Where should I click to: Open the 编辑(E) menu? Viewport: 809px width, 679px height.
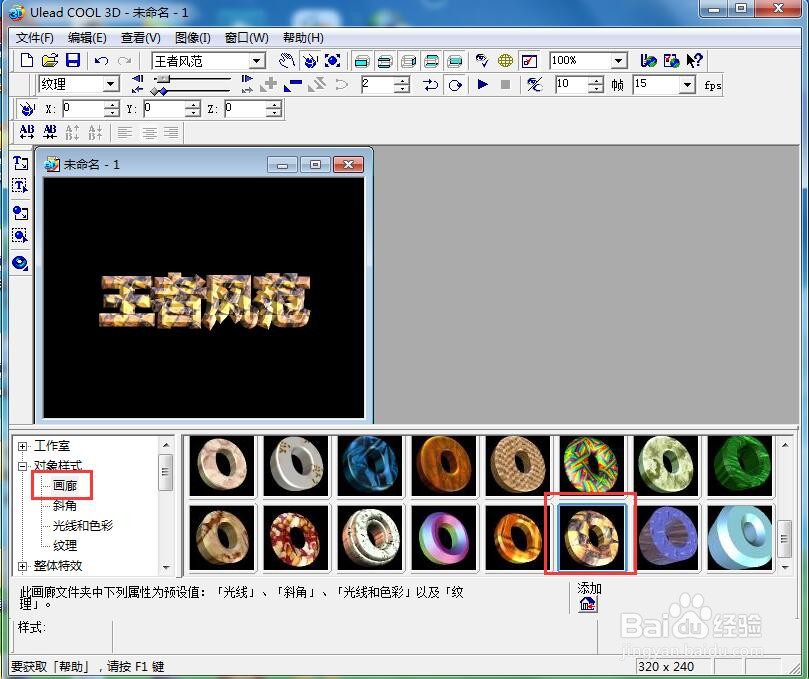(87, 38)
